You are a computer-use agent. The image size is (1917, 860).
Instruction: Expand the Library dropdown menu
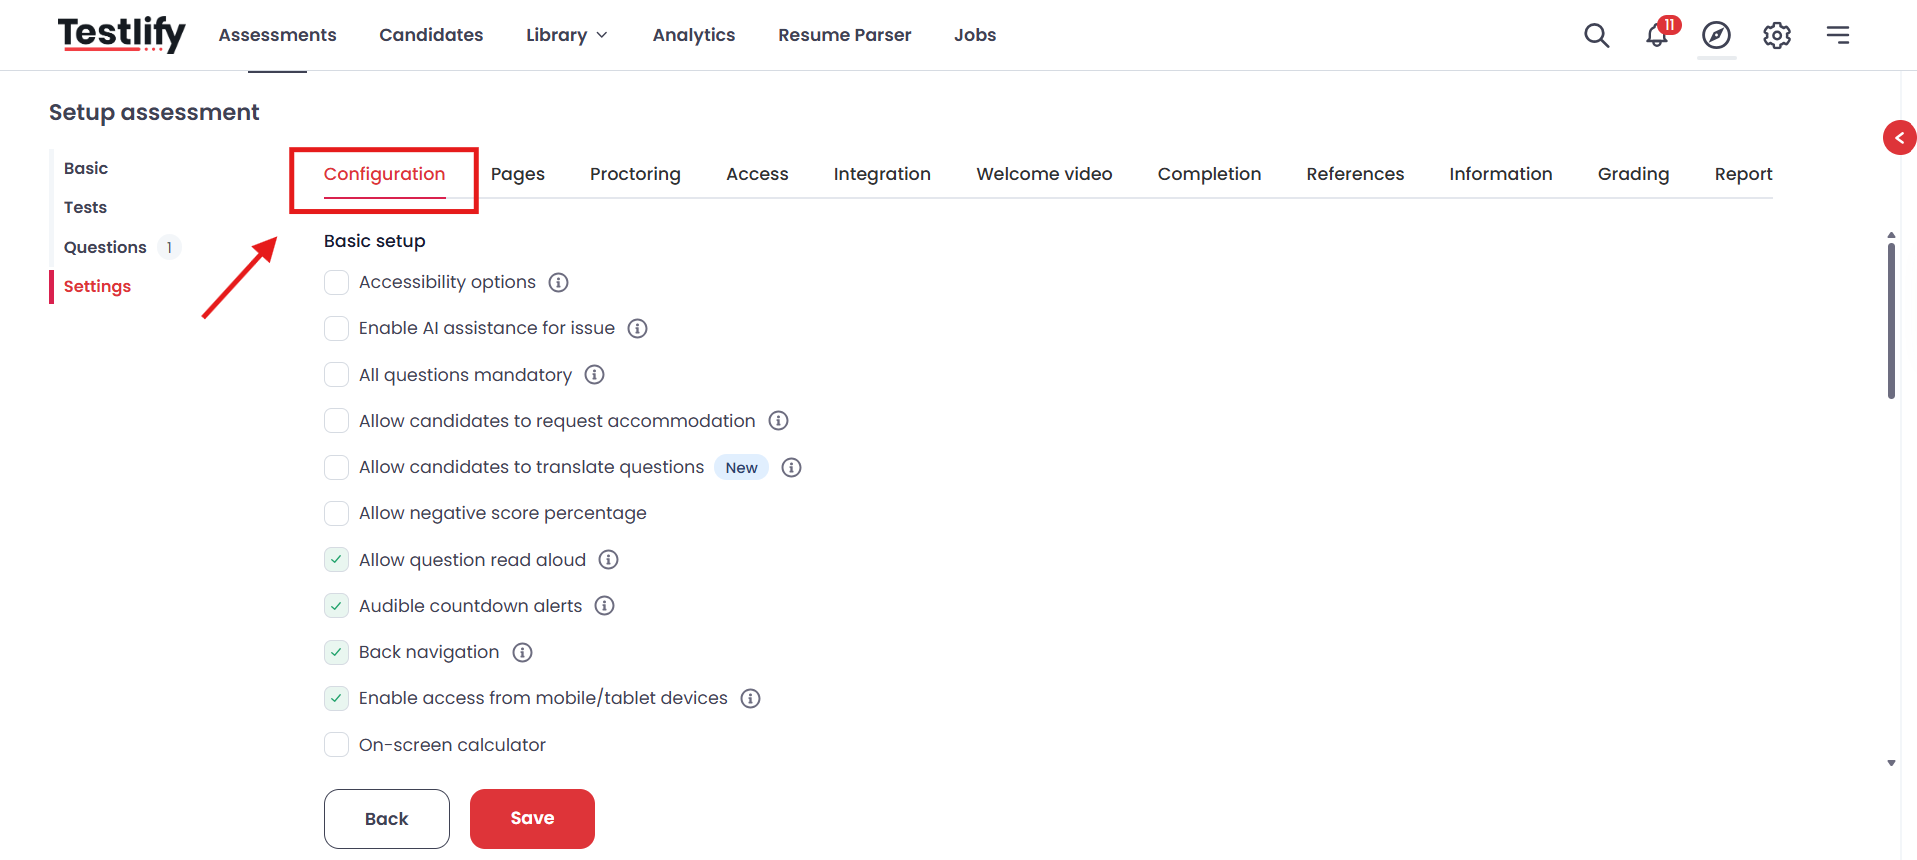point(566,35)
